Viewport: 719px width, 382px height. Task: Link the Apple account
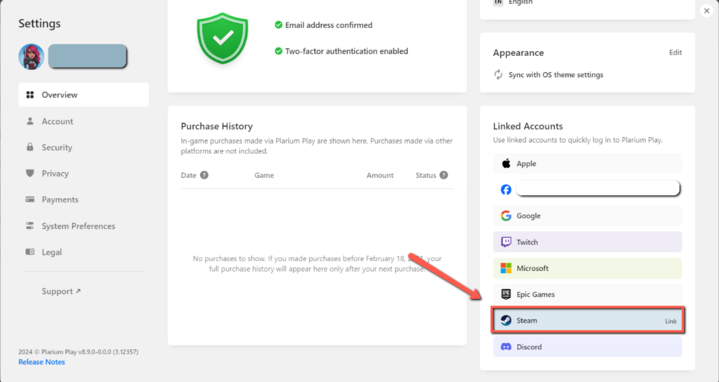587,164
